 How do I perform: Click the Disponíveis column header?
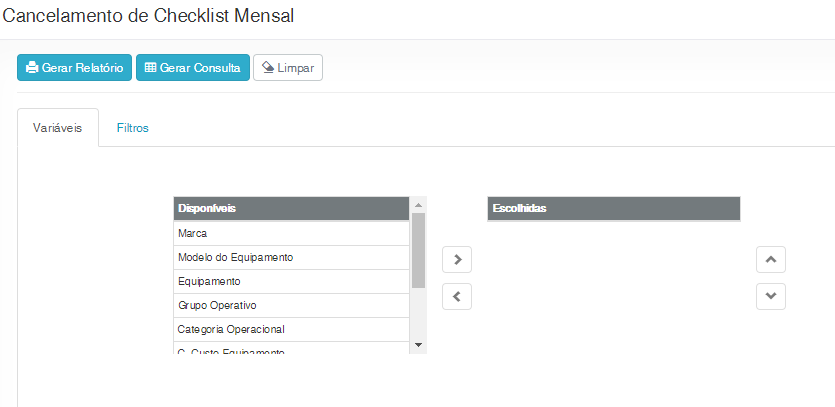pos(291,208)
